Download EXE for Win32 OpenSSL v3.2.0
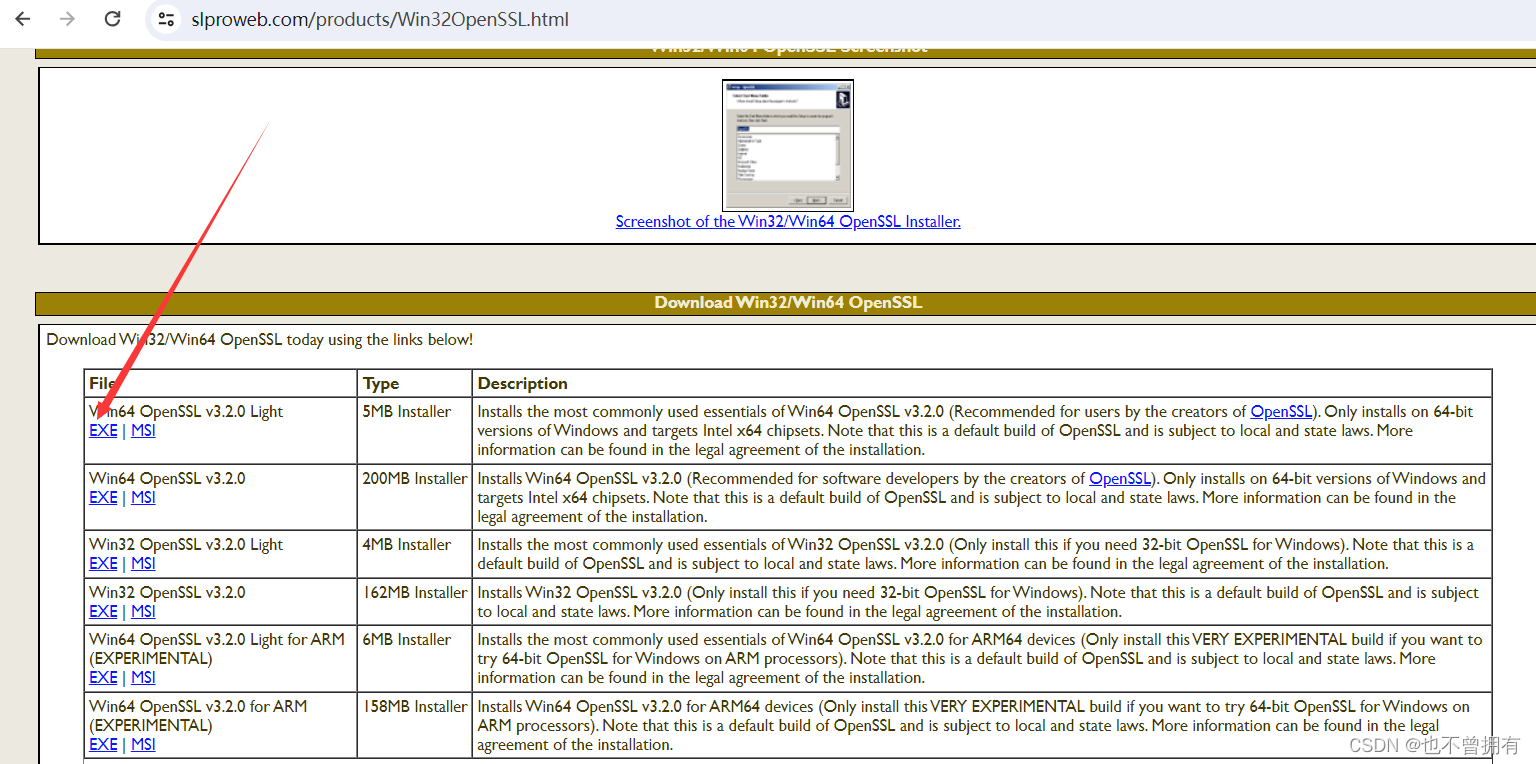This screenshot has height=764, width=1536. 103,611
